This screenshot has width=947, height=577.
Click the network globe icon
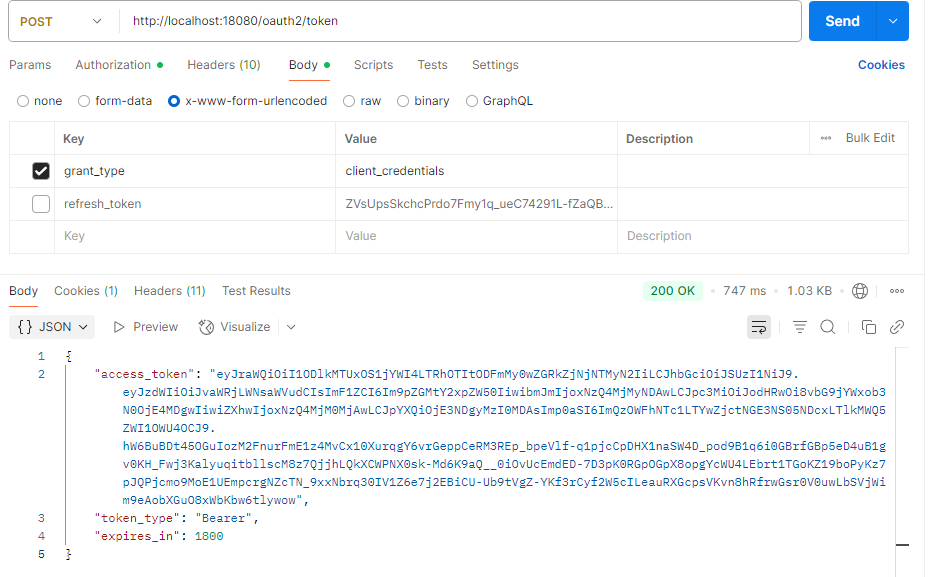click(x=859, y=291)
